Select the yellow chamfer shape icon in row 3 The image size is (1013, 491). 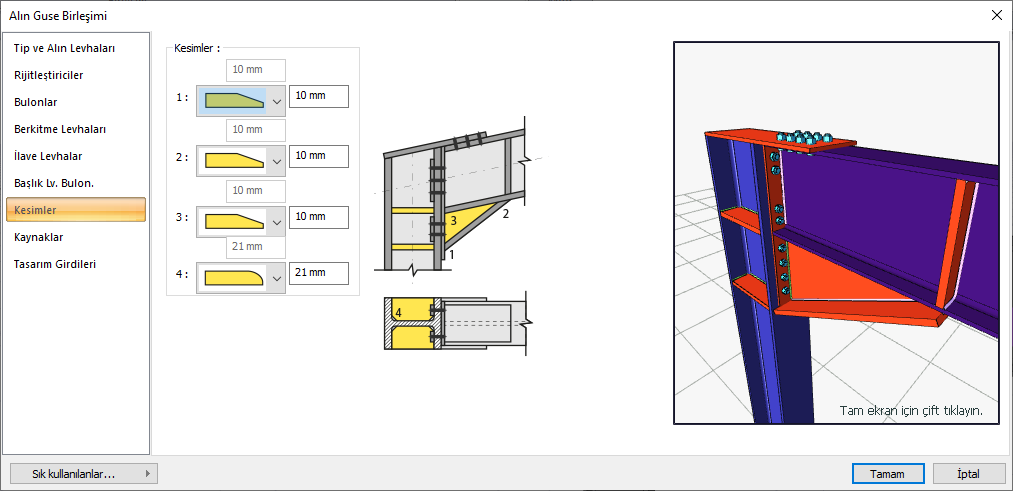(x=234, y=222)
